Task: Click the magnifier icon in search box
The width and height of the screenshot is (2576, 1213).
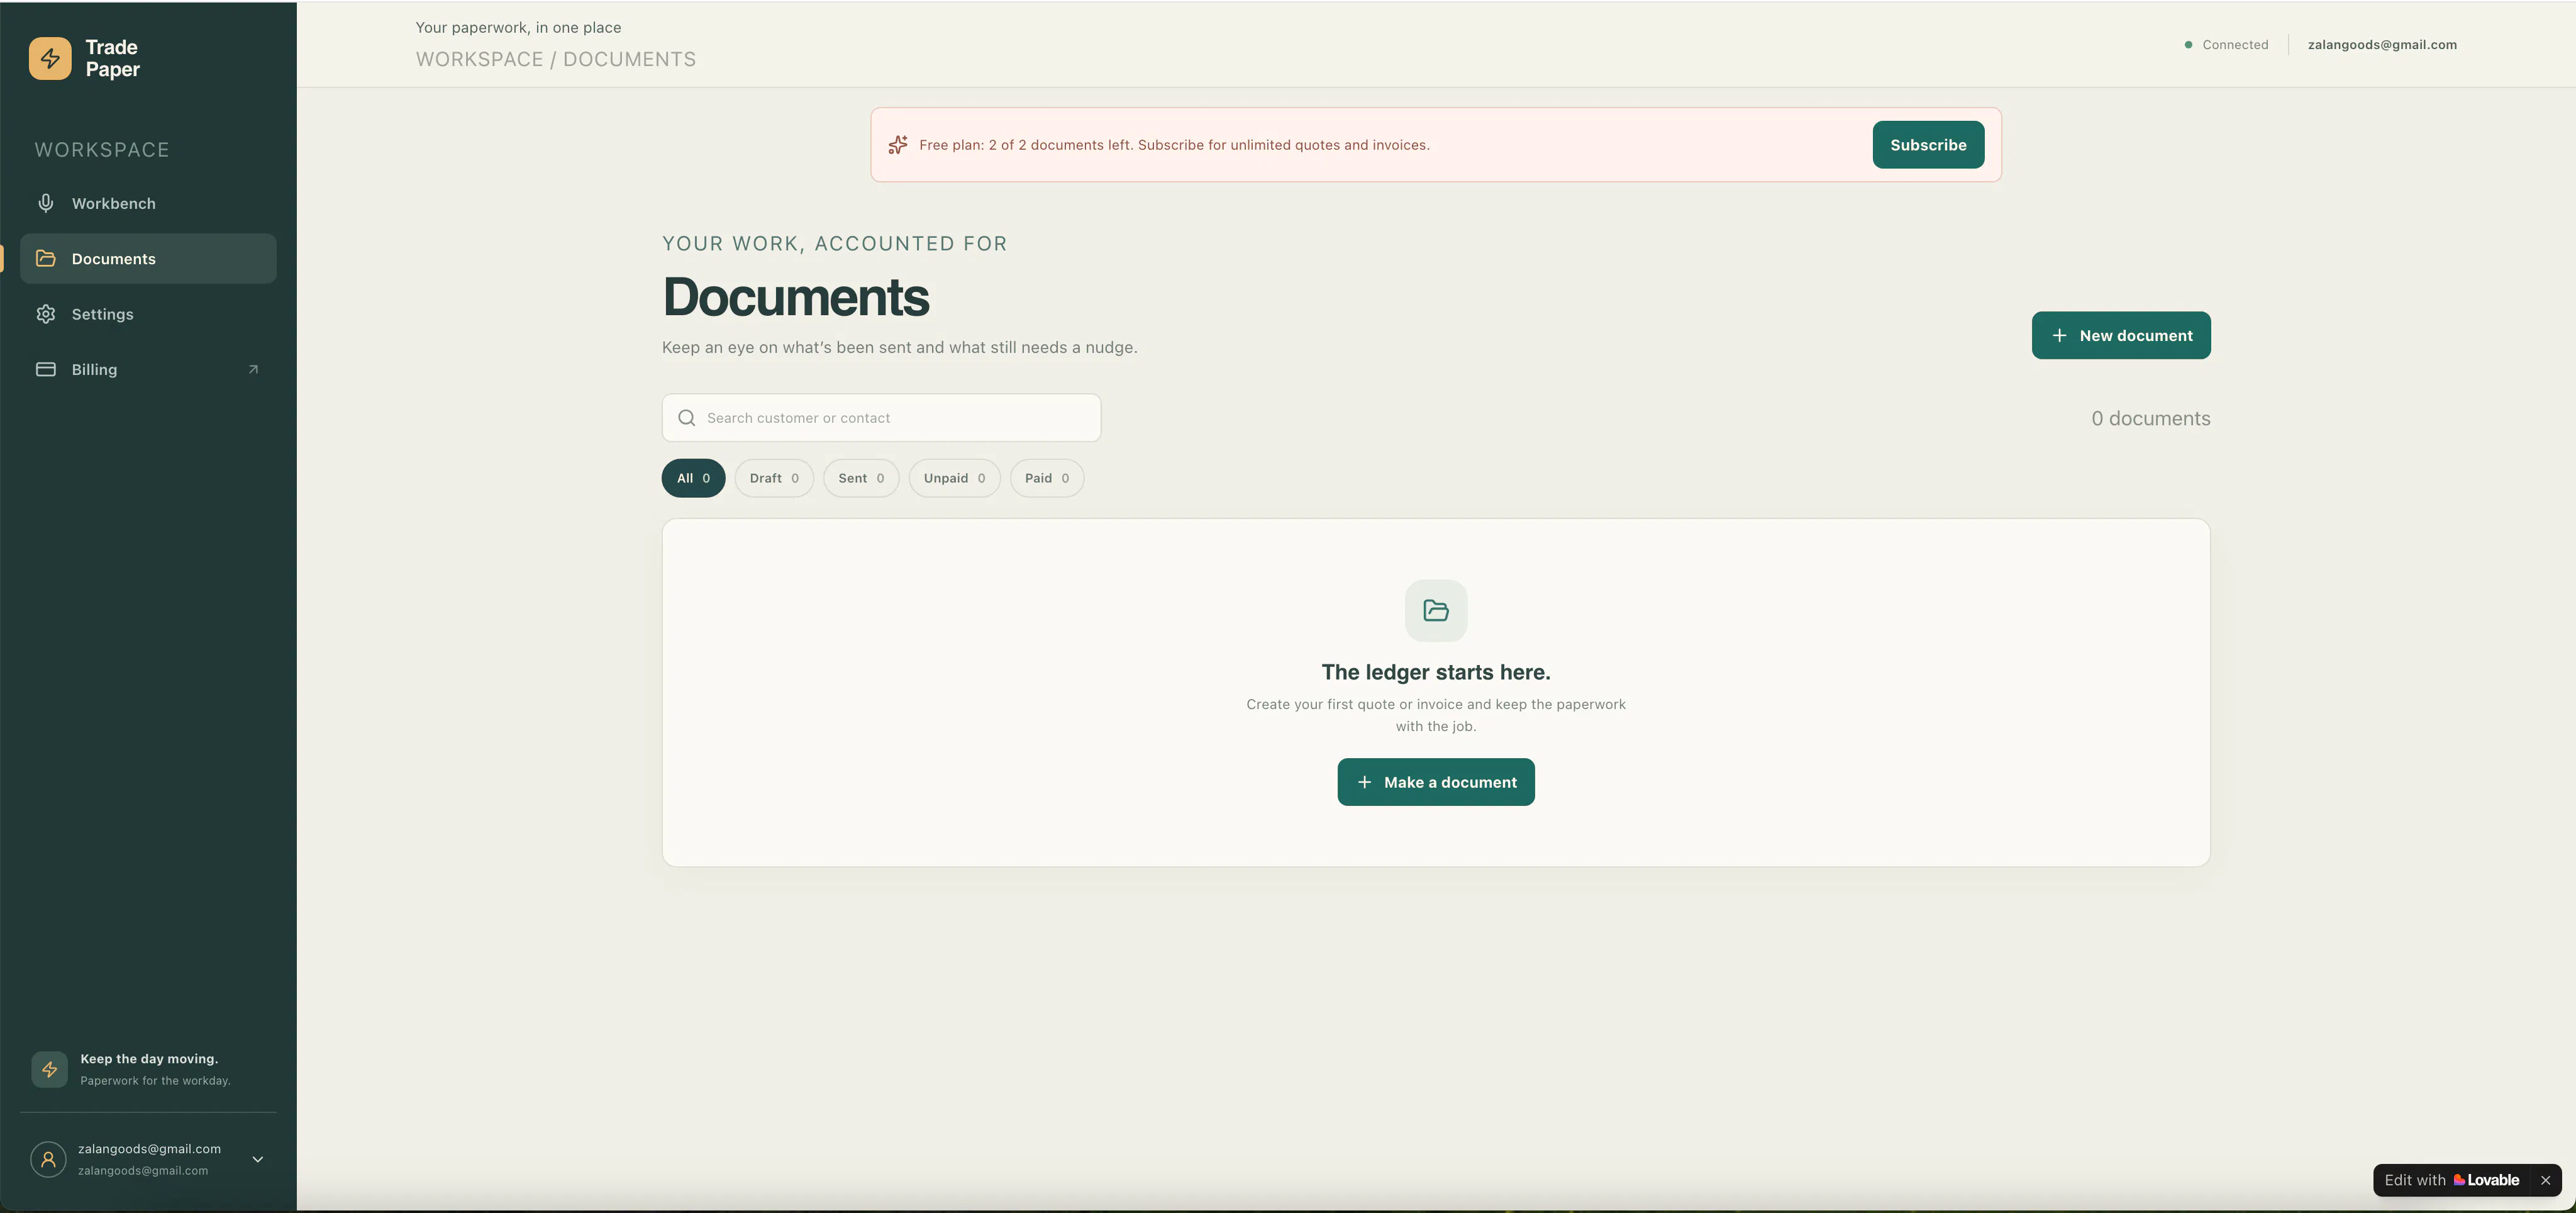Action: click(x=687, y=418)
